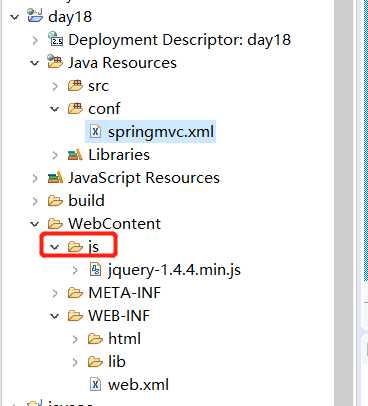
Task: Expand Deployment Descriptor: day18 node
Action: pyautogui.click(x=35, y=40)
